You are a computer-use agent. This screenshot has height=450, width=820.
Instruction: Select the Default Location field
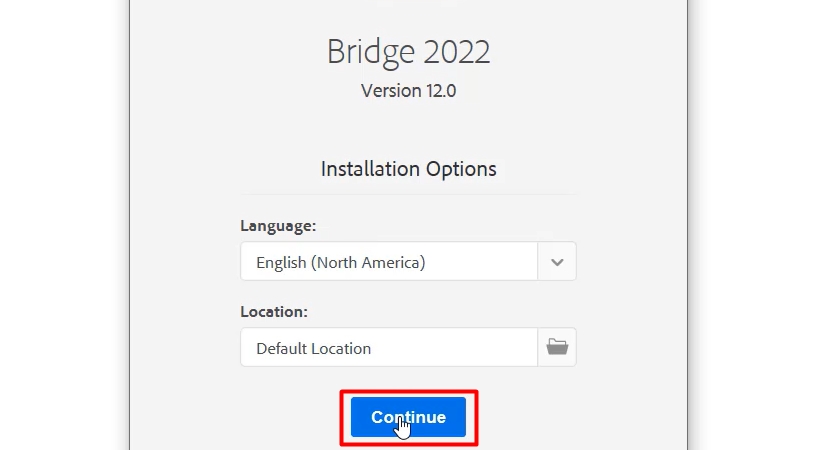[390, 348]
